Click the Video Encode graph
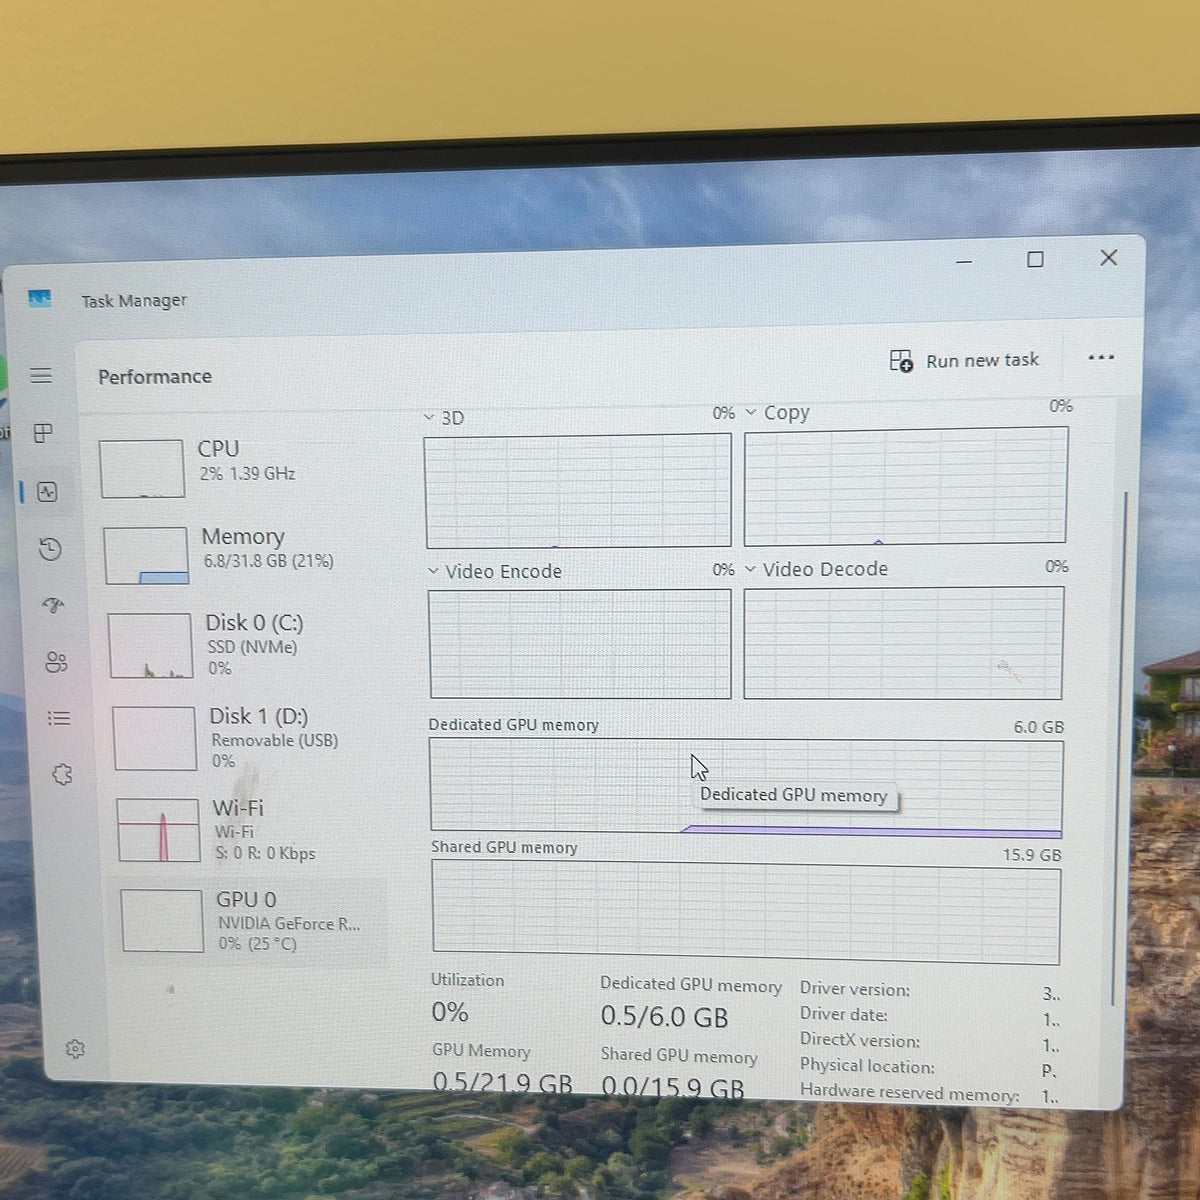The height and width of the screenshot is (1200, 1200). point(580,644)
